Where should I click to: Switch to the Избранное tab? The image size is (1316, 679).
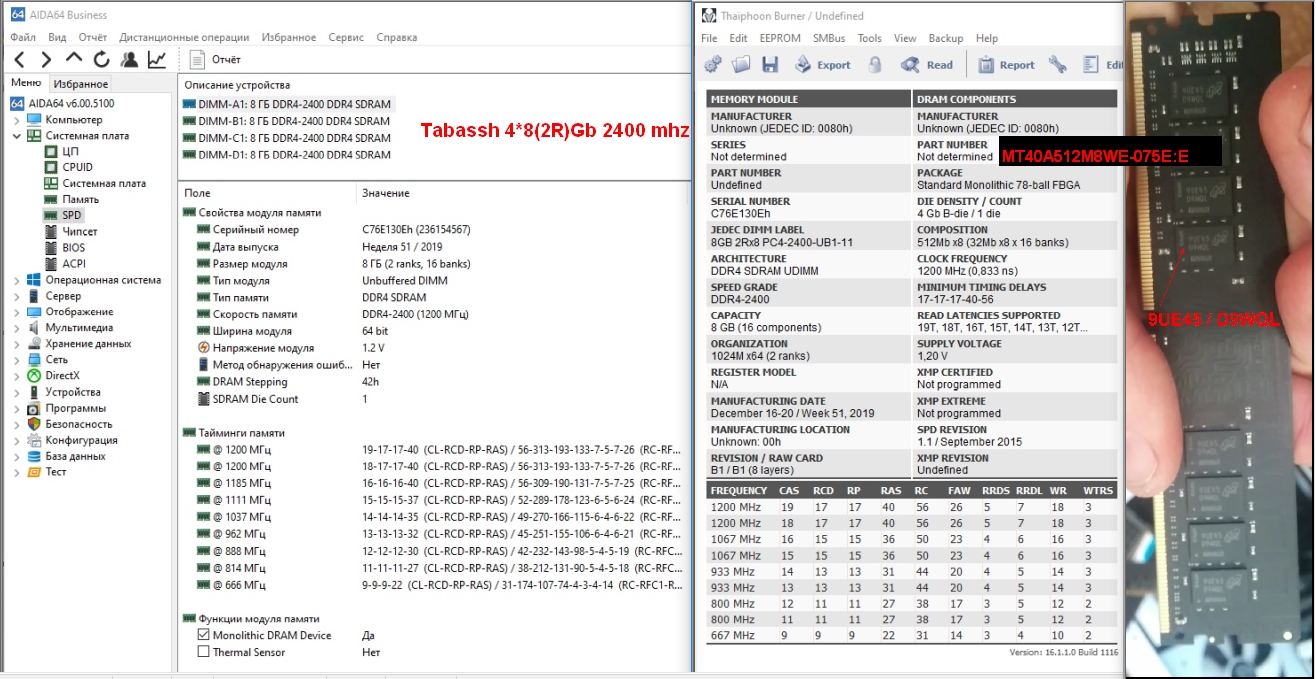pyautogui.click(x=81, y=84)
